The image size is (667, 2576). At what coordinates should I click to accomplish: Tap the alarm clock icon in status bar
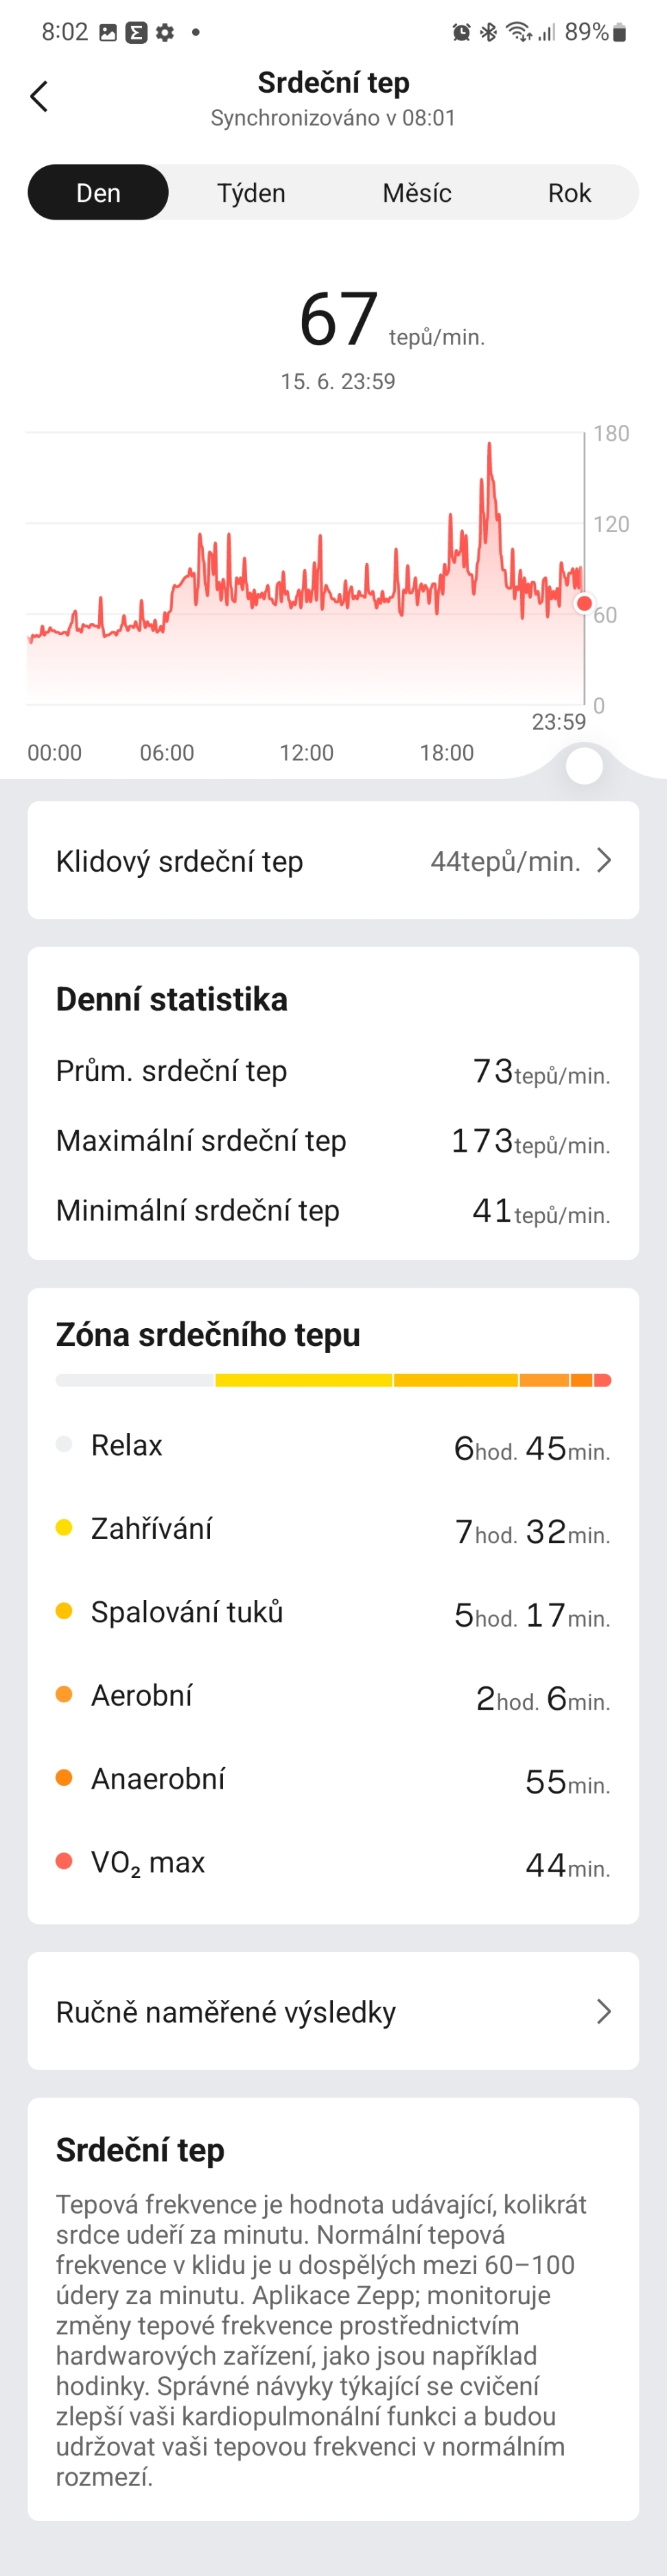tap(460, 31)
